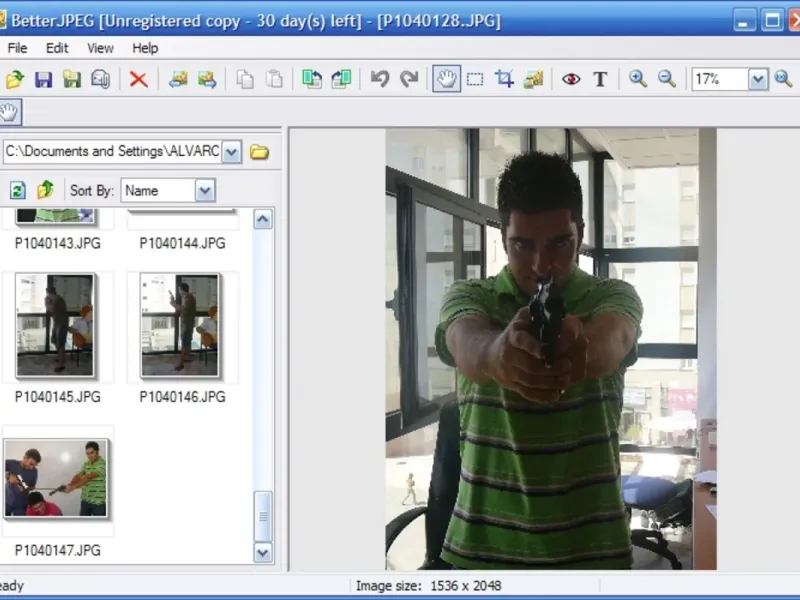Click the Zoom Out magnifier
The image size is (800, 600).
(x=667, y=79)
